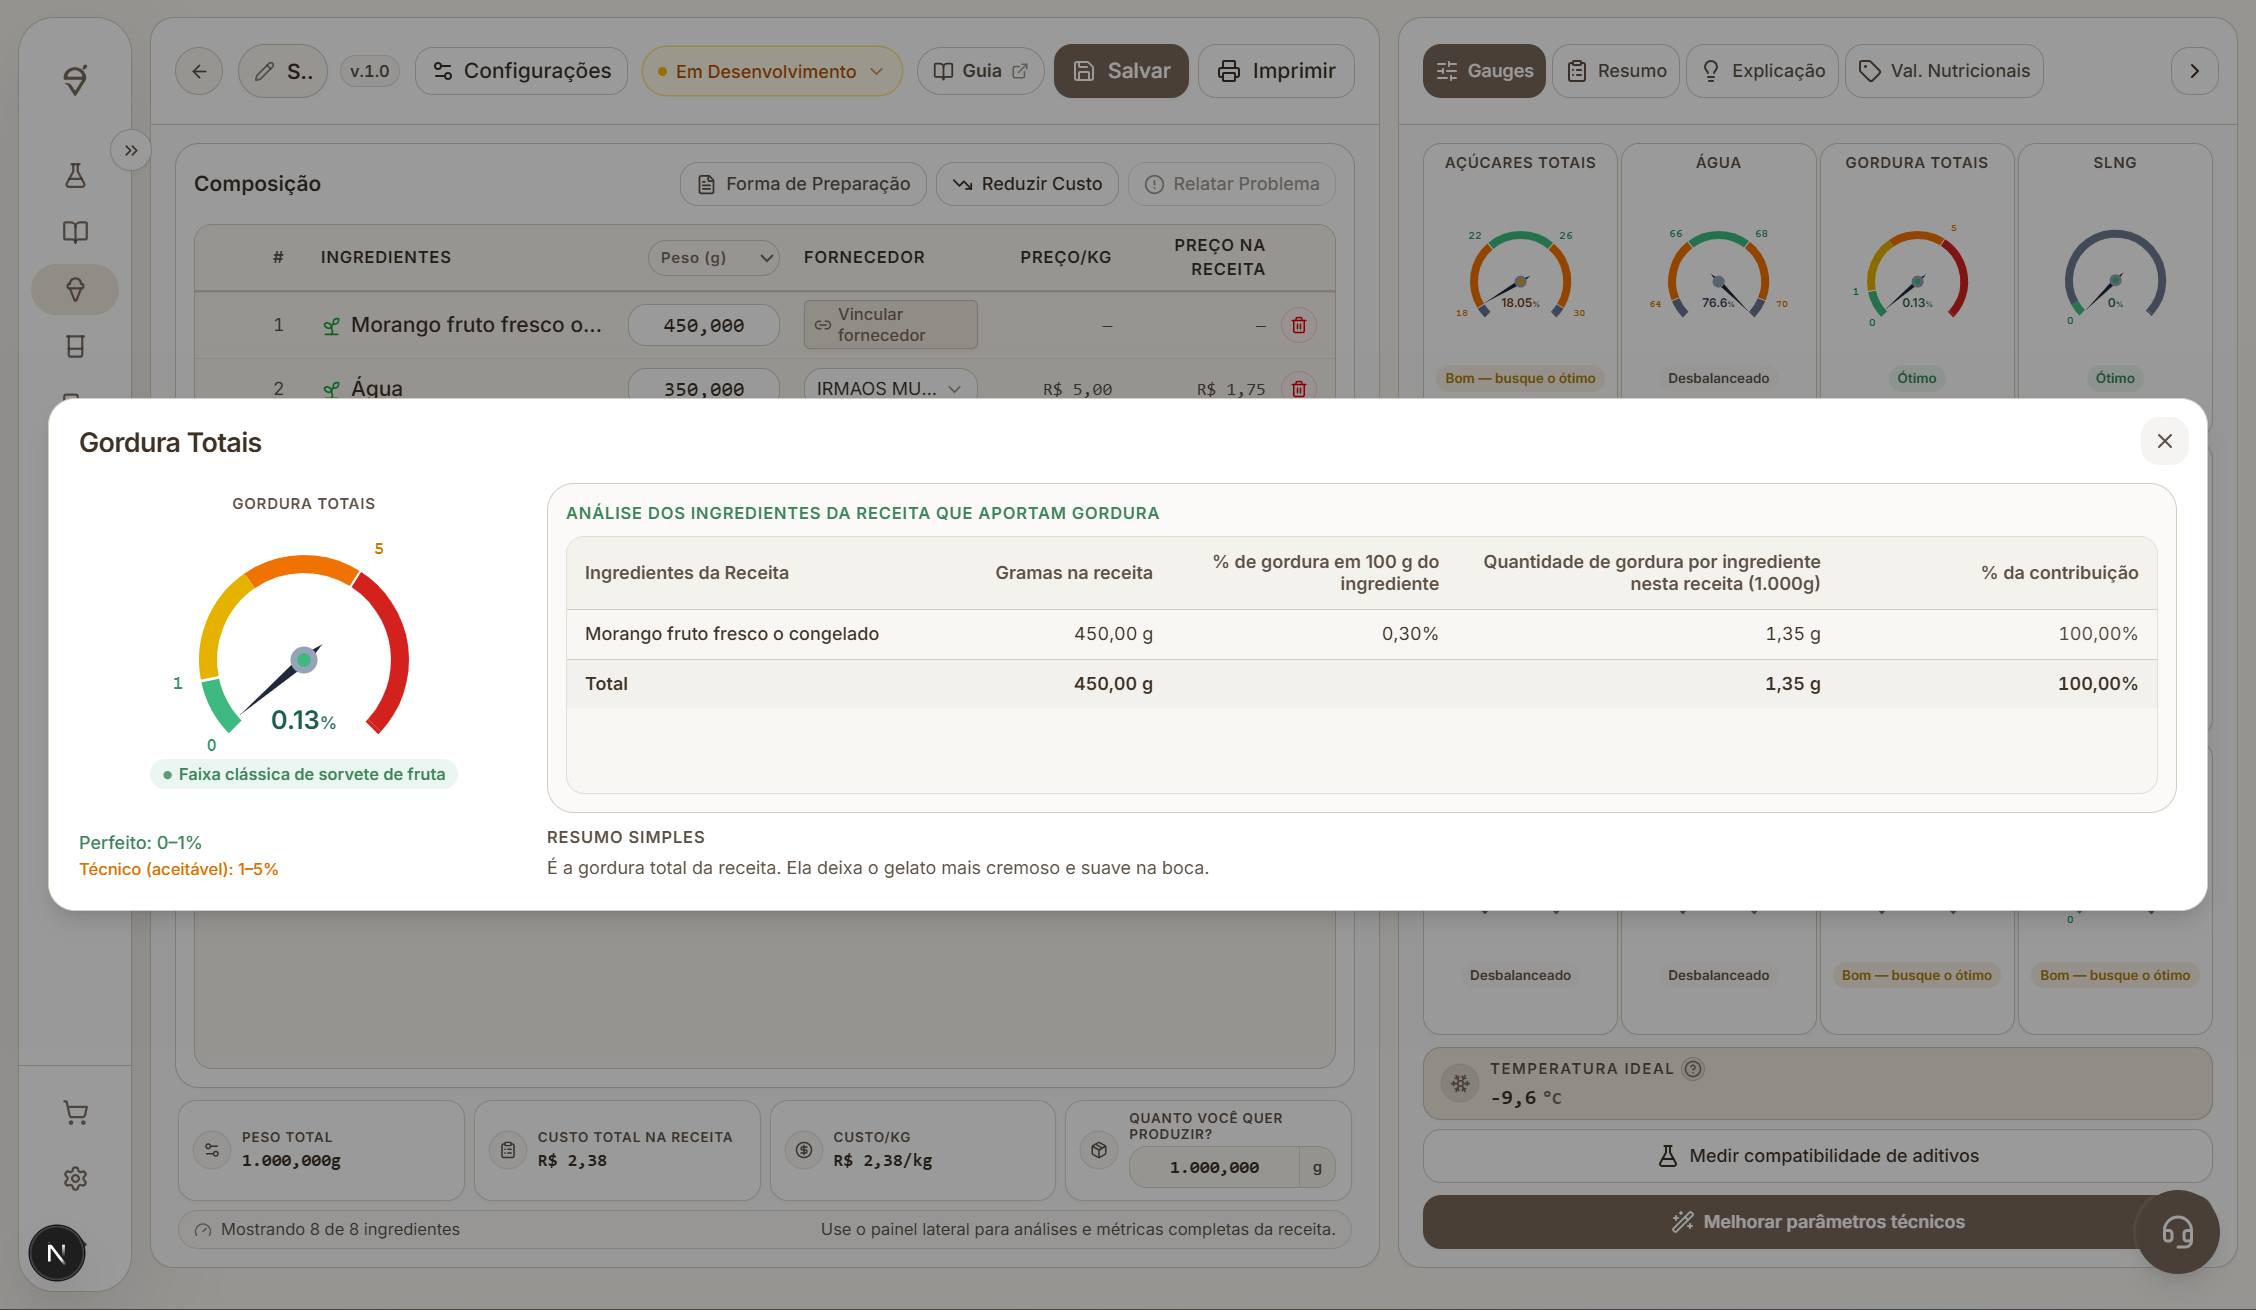Open the Val. Nutricionais tab
2256x1310 pixels.
coord(1944,71)
